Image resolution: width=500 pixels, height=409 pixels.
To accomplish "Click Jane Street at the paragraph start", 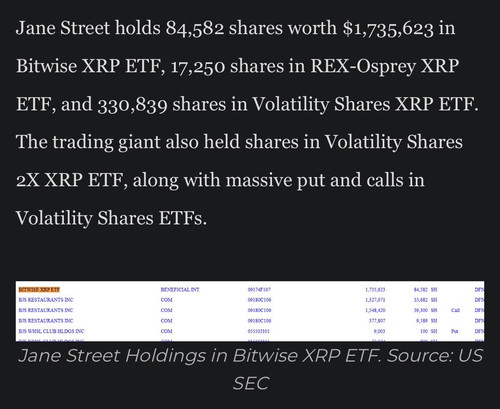I will (63, 28).
